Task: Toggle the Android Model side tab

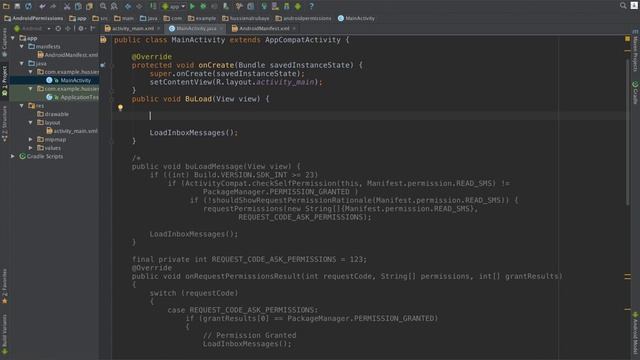Action: (636, 333)
